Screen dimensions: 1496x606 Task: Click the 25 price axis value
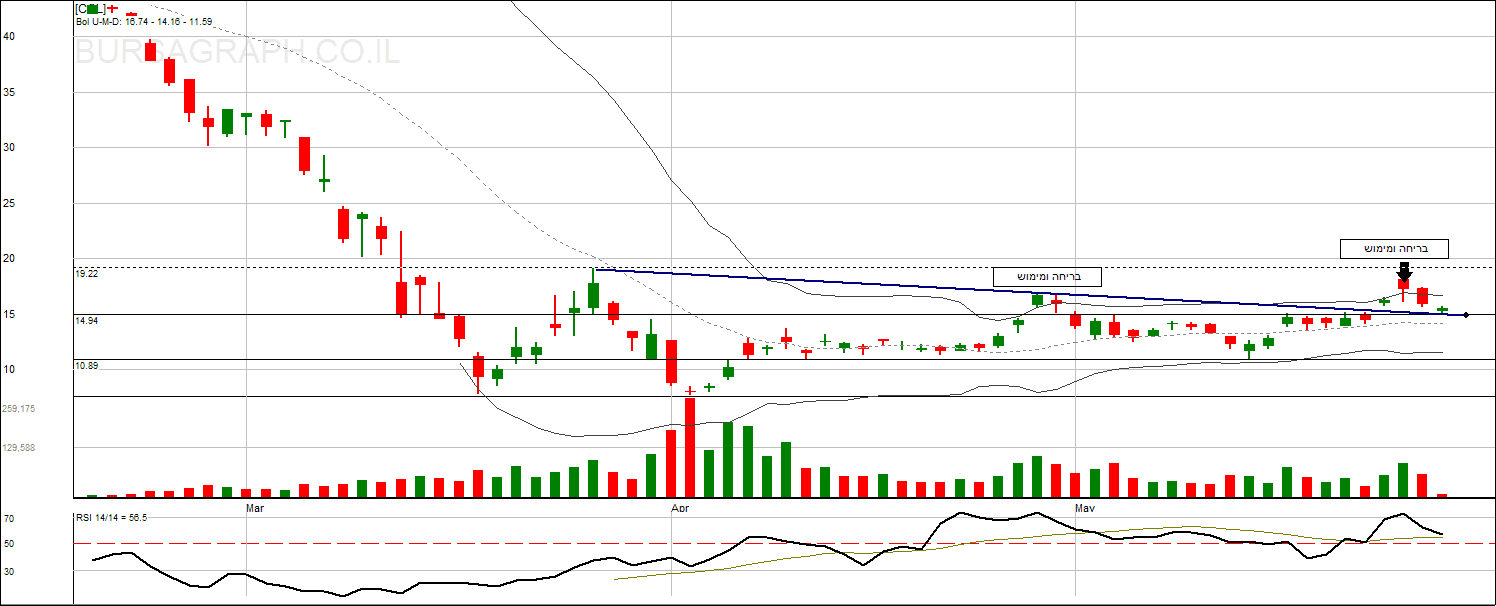[x=9, y=203]
